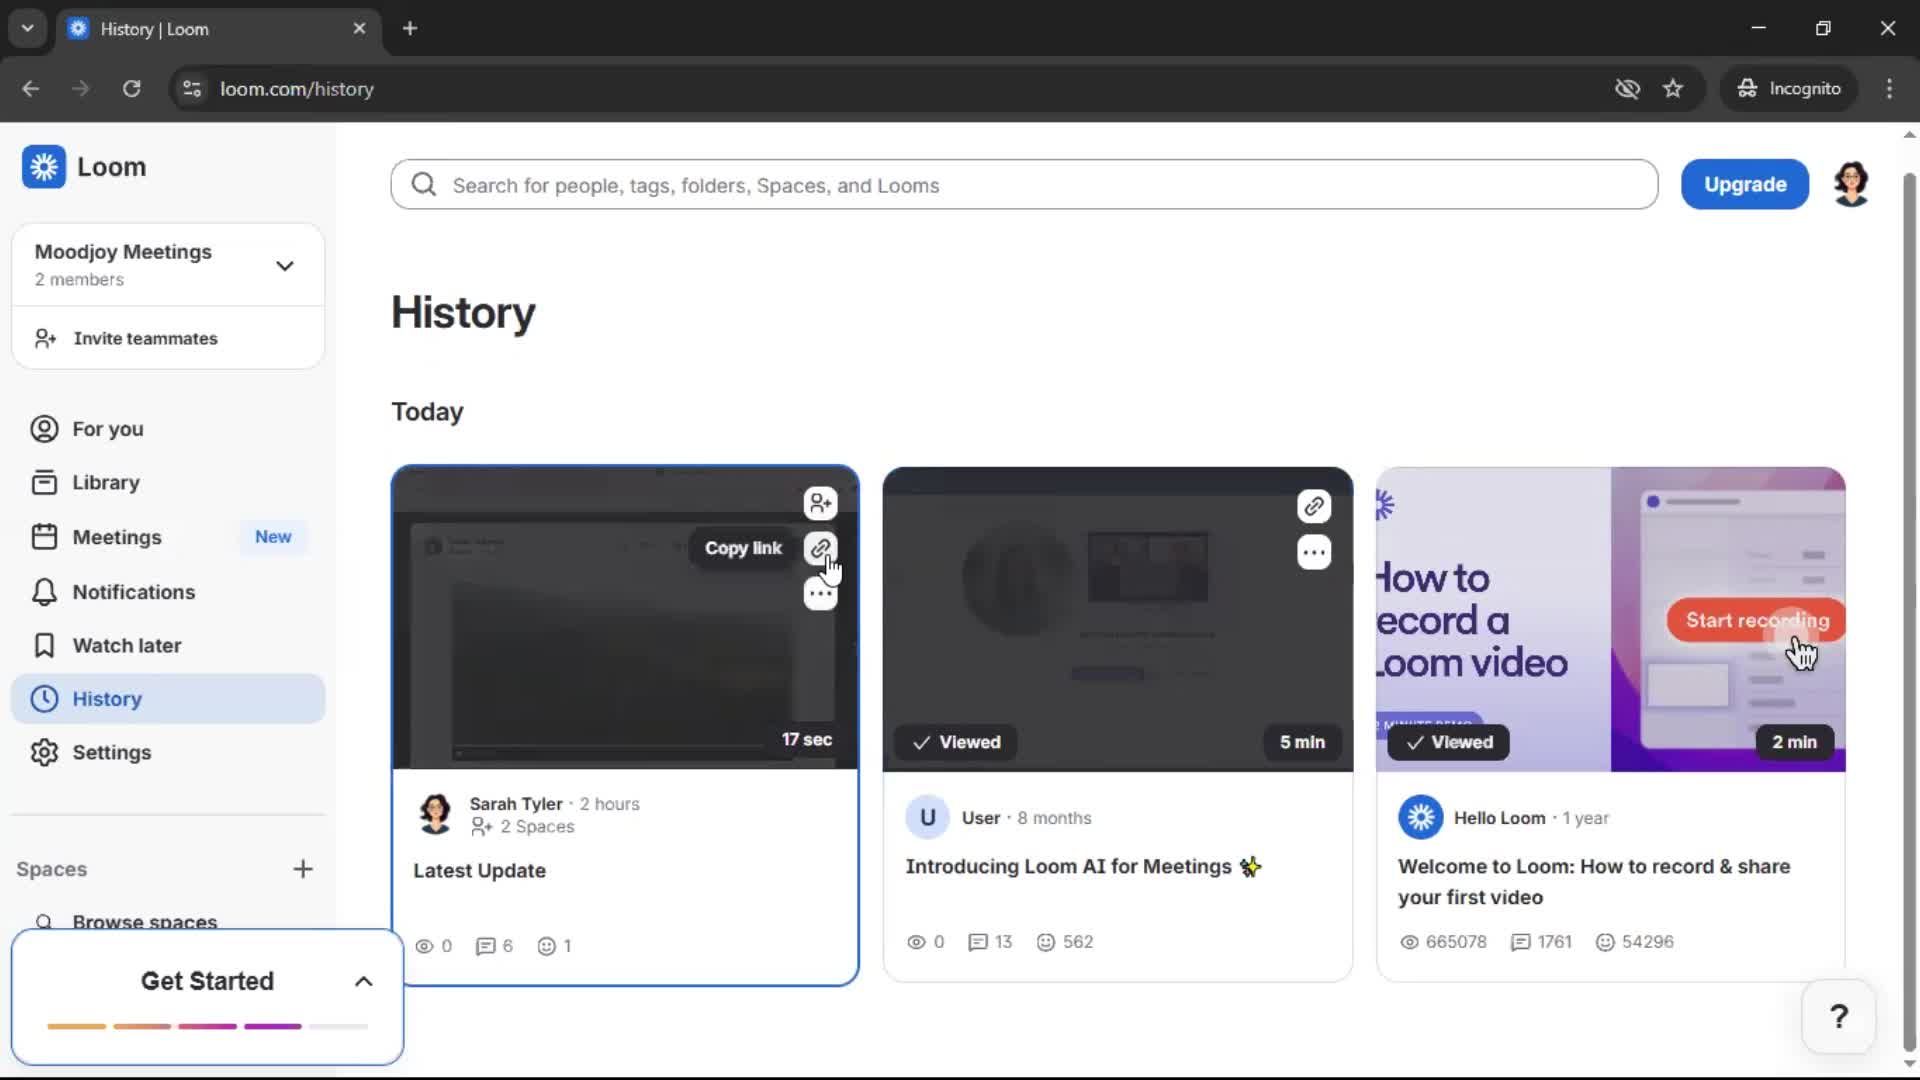Select the Library icon in sidebar
The image size is (1920, 1080).
coord(44,481)
